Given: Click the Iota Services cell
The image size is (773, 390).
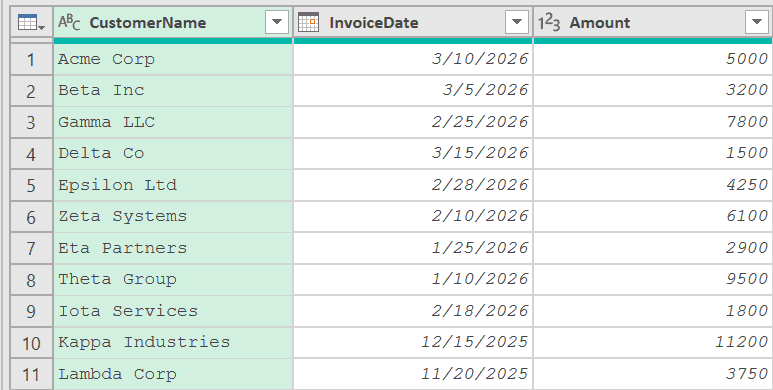Looking at the screenshot, I should click(x=173, y=312).
